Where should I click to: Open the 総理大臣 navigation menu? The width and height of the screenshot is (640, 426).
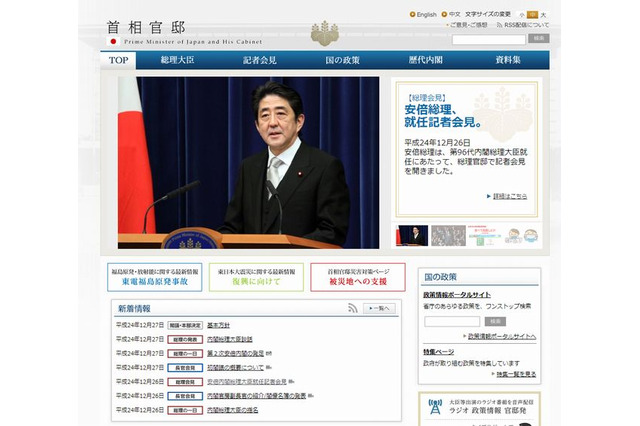(x=177, y=60)
